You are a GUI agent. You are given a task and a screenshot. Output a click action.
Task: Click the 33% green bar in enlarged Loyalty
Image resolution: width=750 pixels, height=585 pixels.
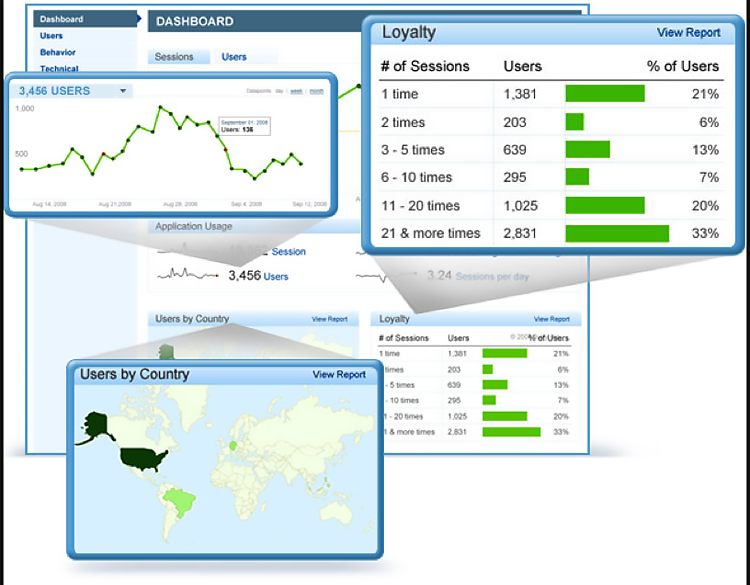pyautogui.click(x=617, y=233)
